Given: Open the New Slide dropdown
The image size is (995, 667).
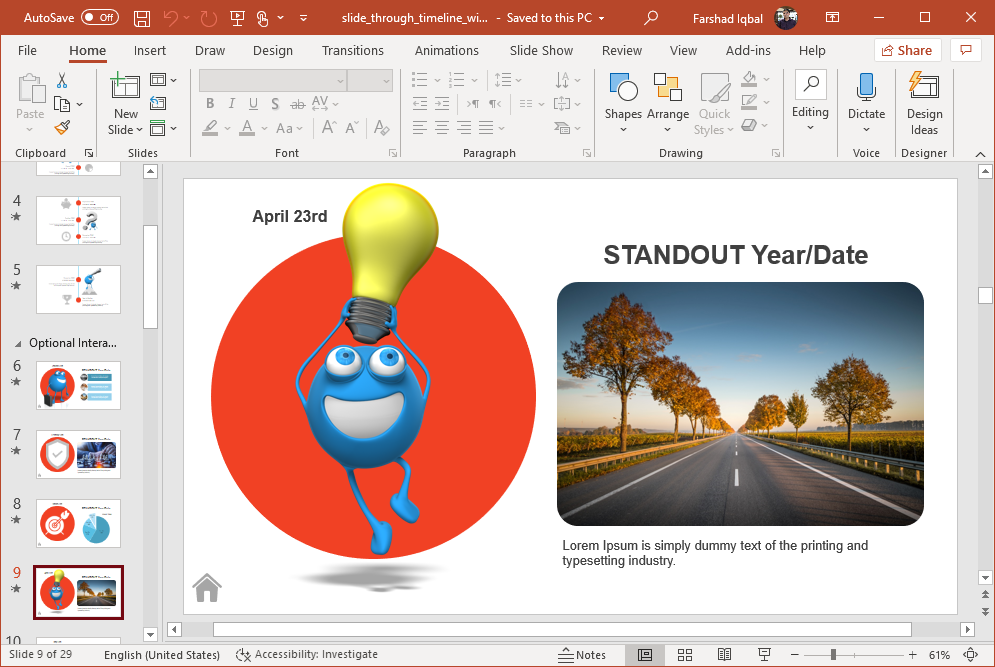Looking at the screenshot, I should pos(126,129).
